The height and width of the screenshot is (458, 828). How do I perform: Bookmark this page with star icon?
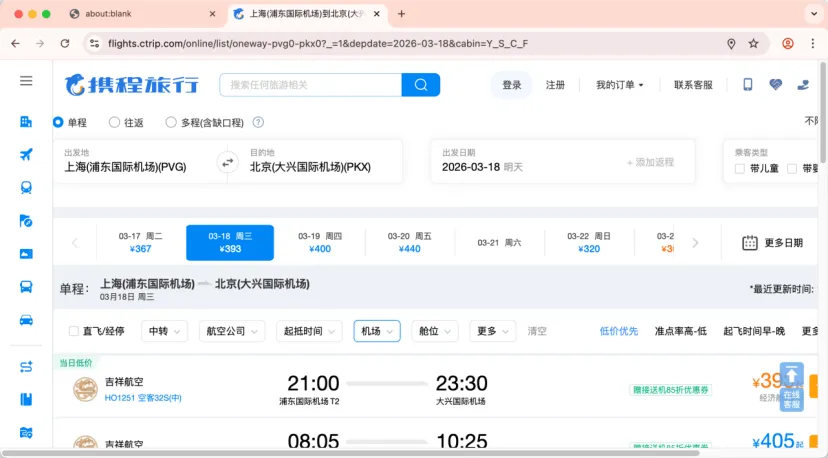tap(754, 43)
